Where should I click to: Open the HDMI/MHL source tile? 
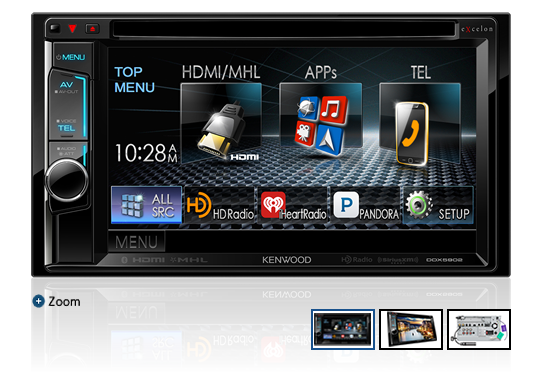pyautogui.click(x=221, y=123)
